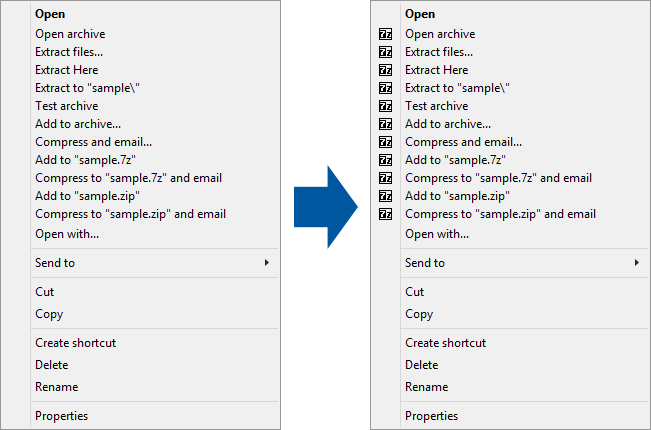This screenshot has width=651, height=430.
Task: Click 7z icon beside Extract to "sample\", right menu
Action: coord(385,88)
